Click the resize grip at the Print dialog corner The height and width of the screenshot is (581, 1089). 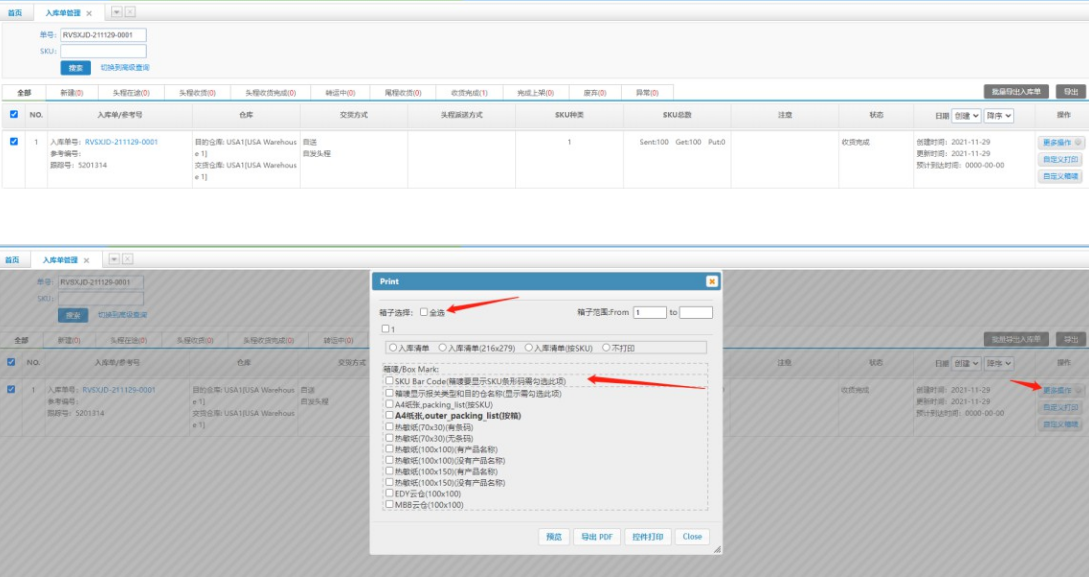[716, 549]
